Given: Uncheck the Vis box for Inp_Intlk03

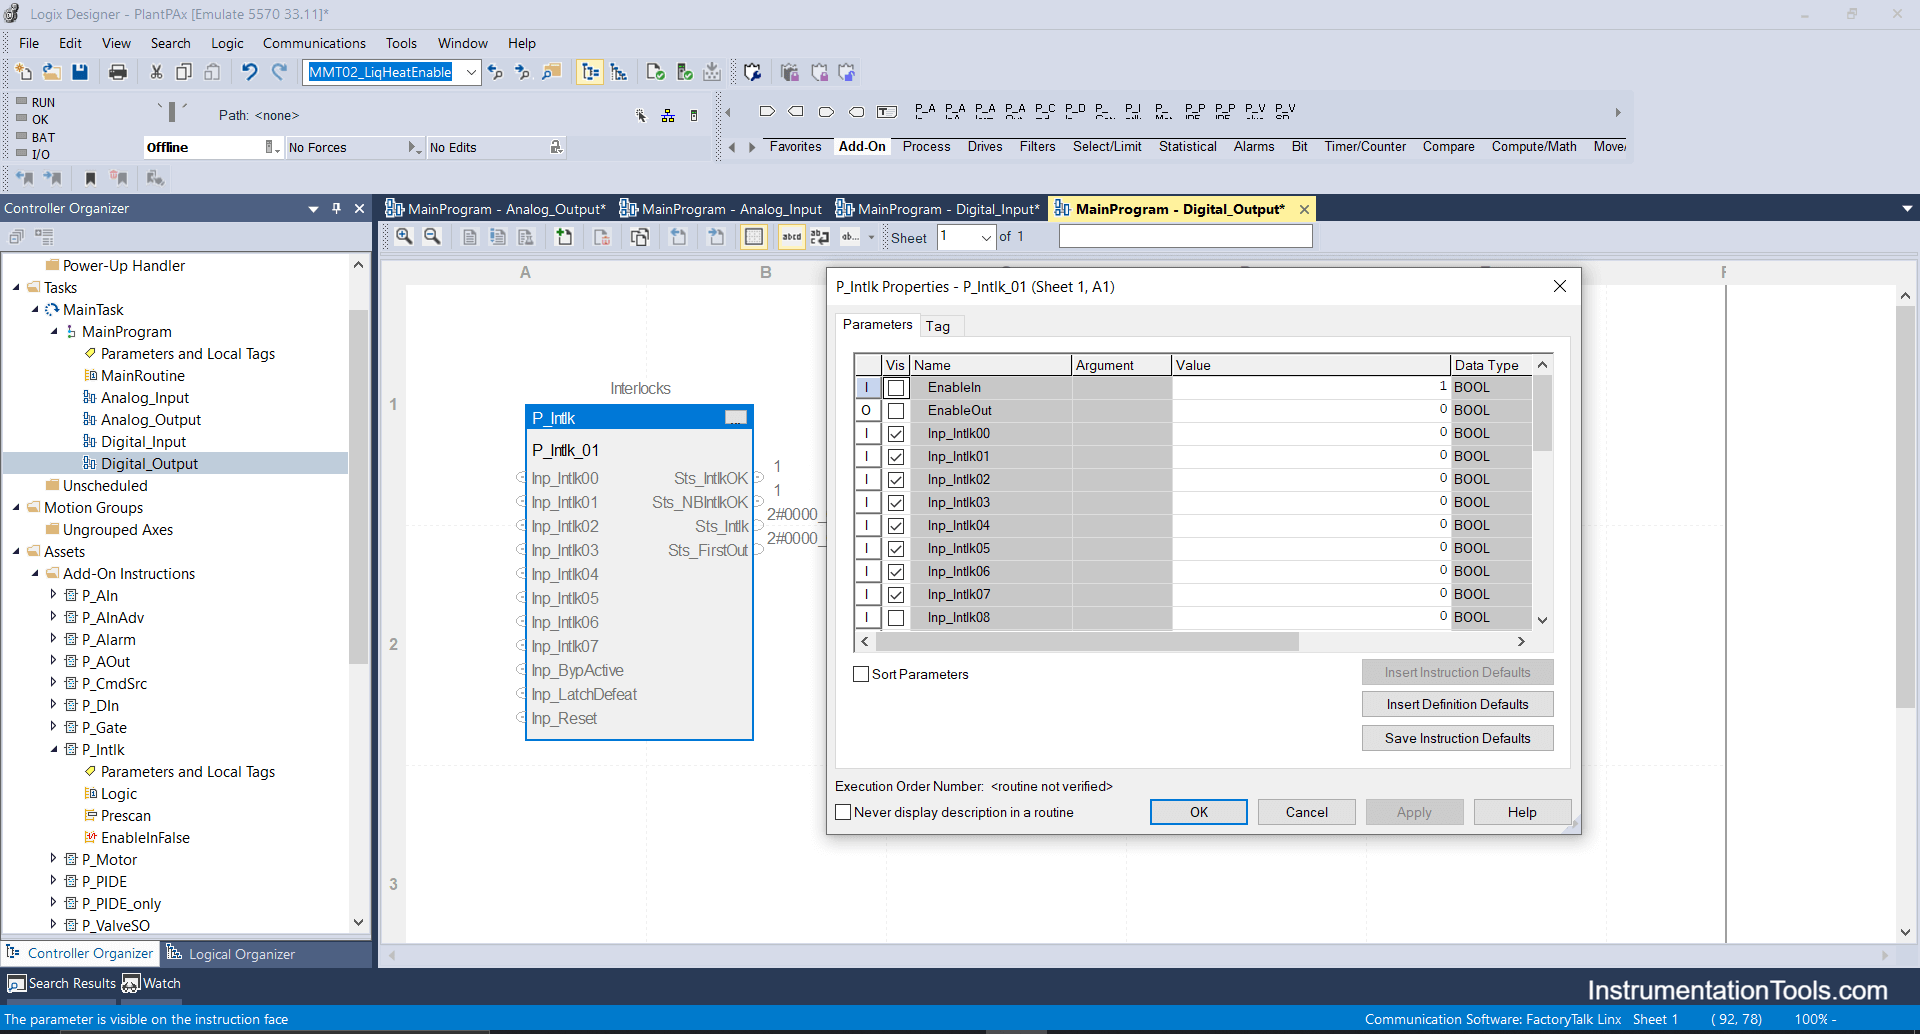Looking at the screenshot, I should tap(896, 503).
